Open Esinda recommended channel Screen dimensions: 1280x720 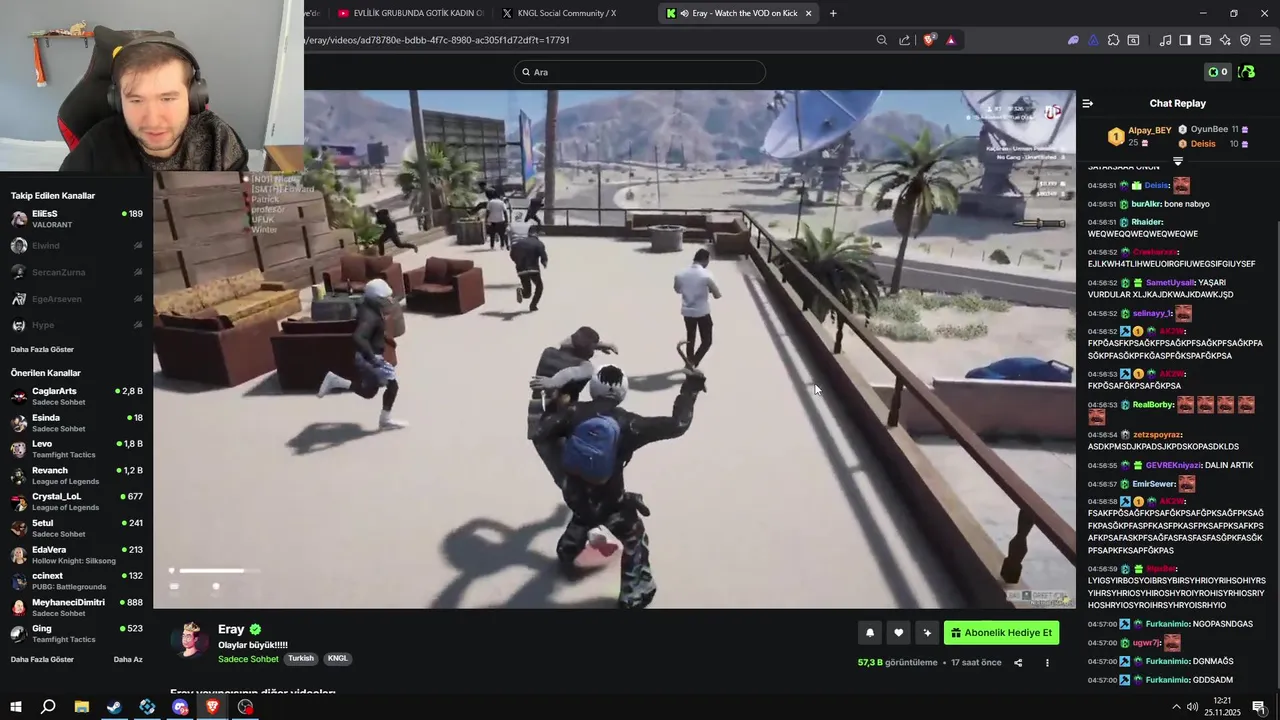point(77,422)
